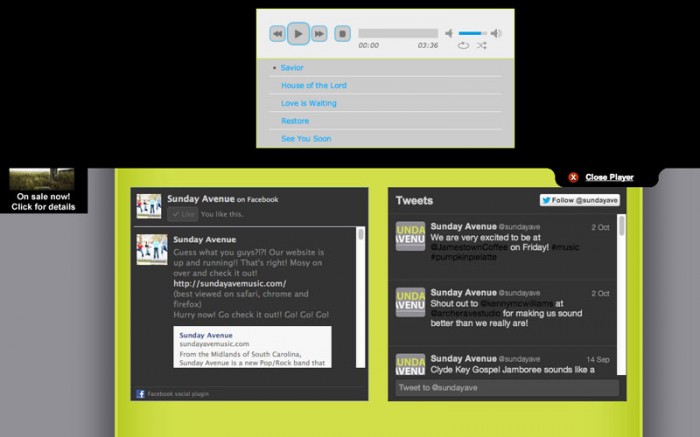Screen dimensions: 700x437
Task: Click the Tweets timeline scrollbar
Action: point(621,295)
